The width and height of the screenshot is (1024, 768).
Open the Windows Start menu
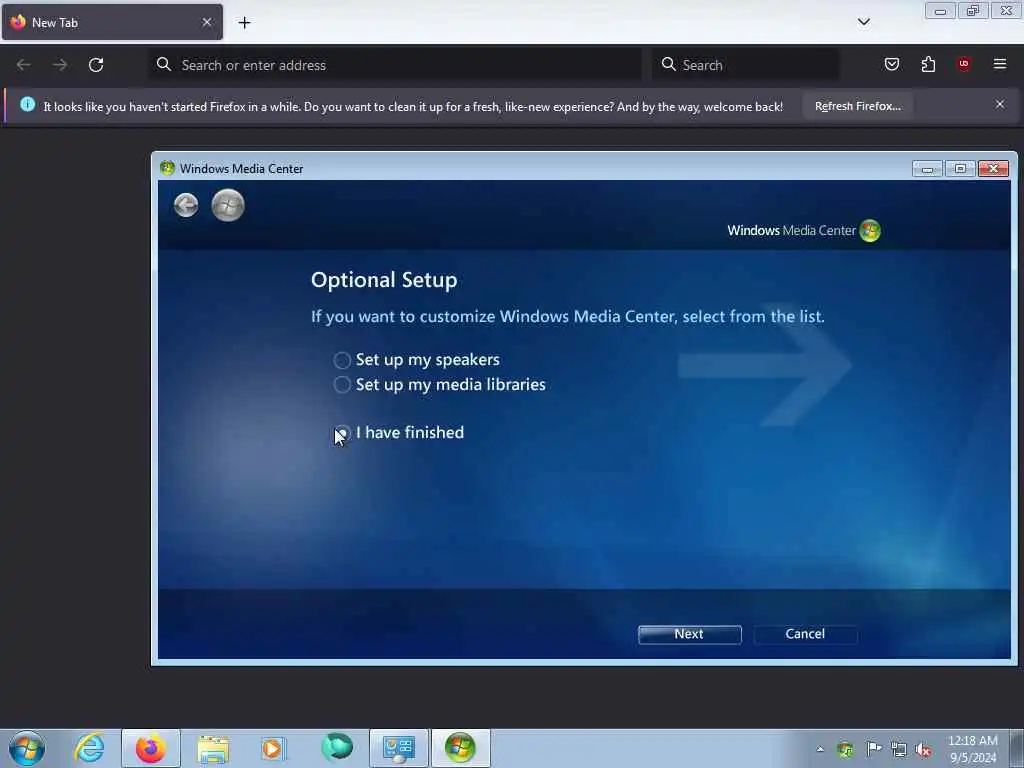coord(27,748)
